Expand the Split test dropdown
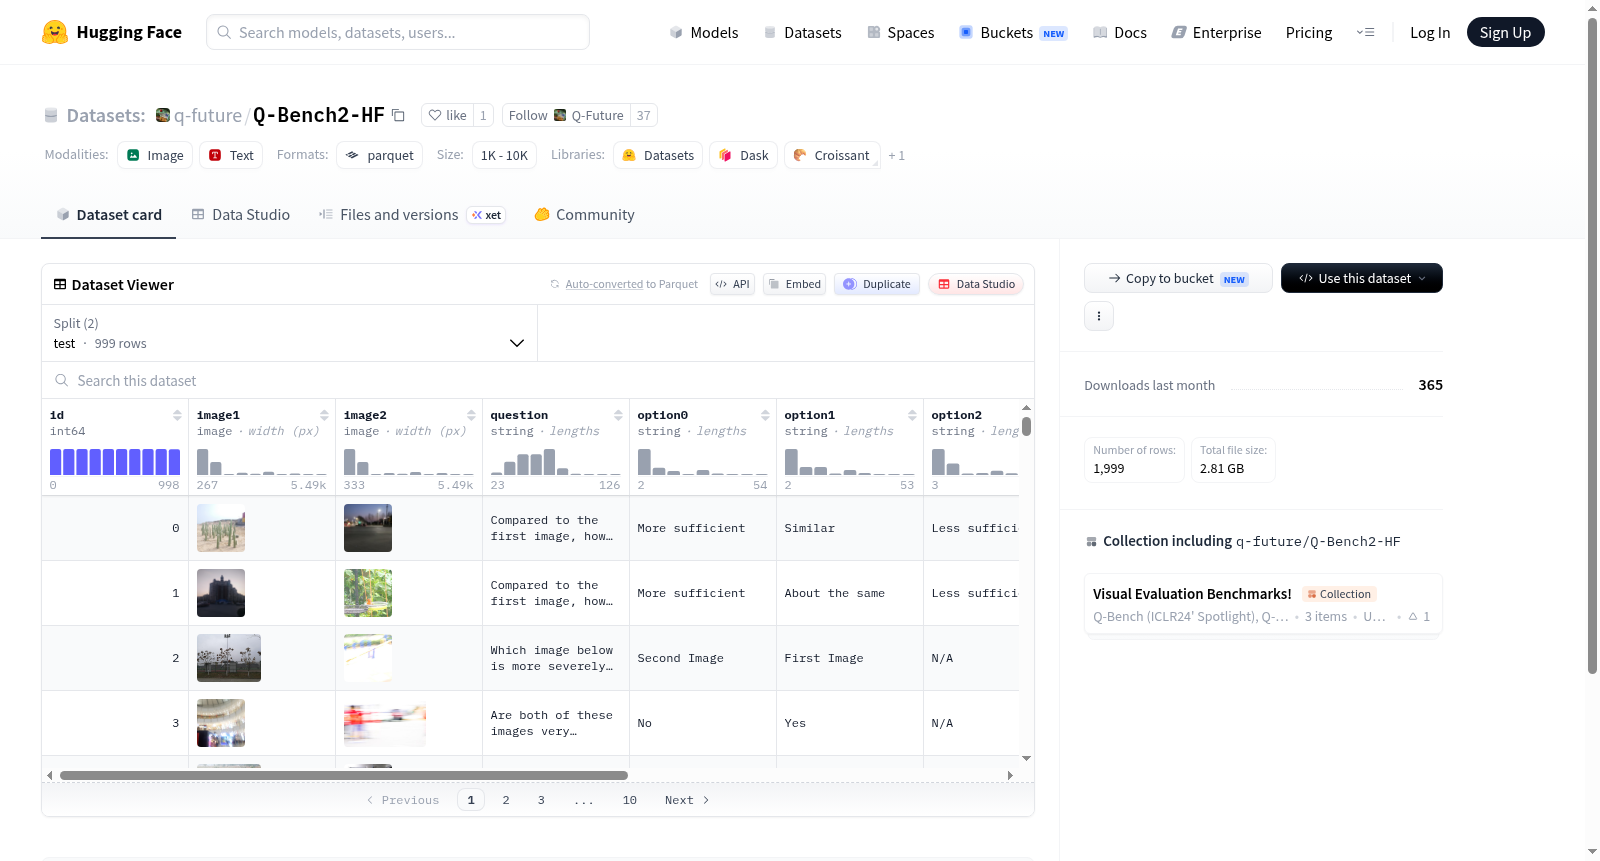Image resolution: width=1600 pixels, height=861 pixels. (289, 333)
